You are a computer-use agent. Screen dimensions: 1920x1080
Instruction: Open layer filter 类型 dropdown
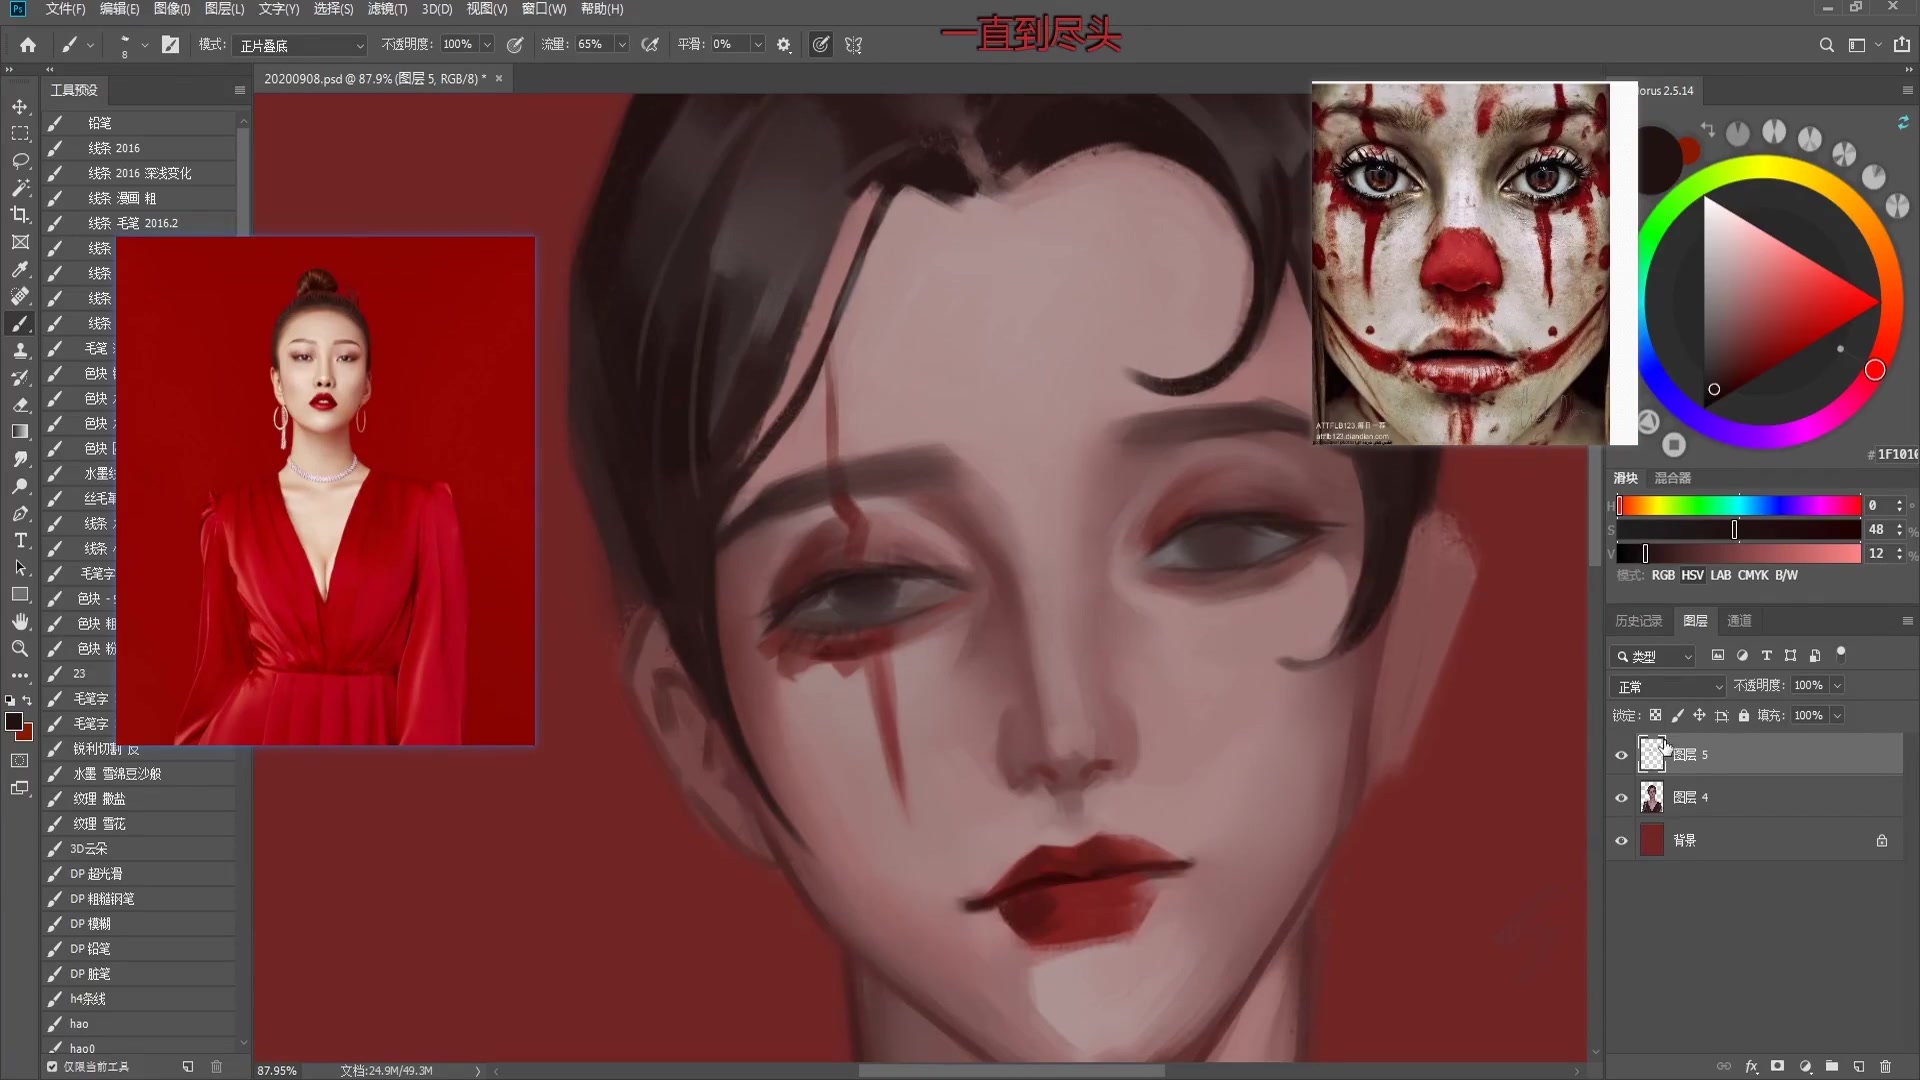coord(1653,656)
